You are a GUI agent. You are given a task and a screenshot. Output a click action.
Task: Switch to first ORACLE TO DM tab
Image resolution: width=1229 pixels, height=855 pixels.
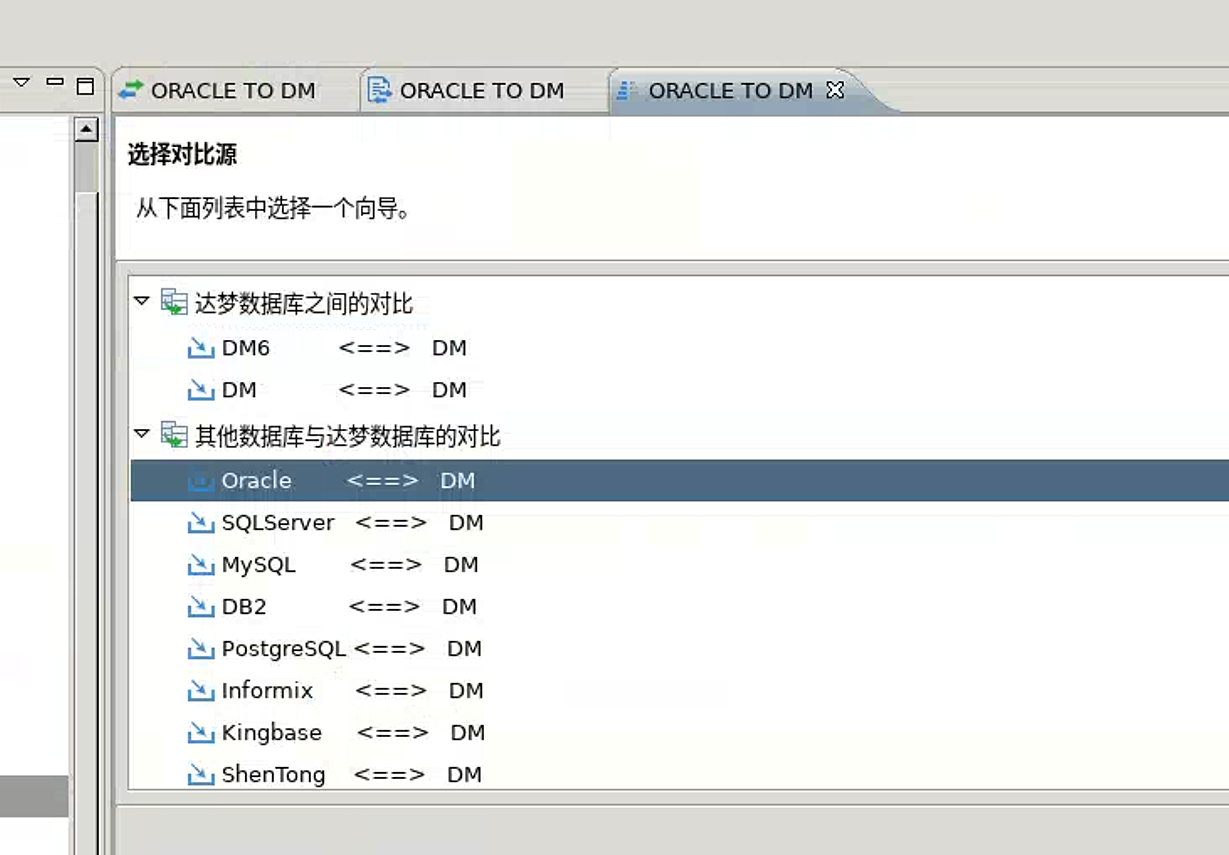coord(218,91)
